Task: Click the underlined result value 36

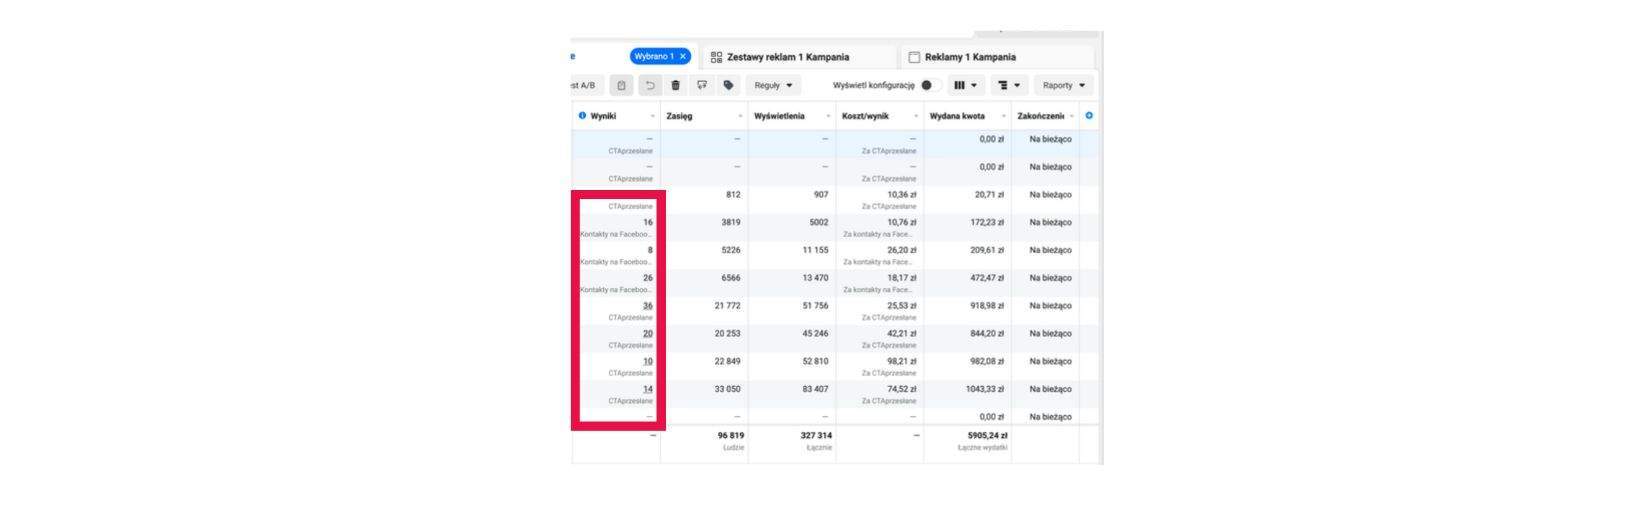Action: 648,306
